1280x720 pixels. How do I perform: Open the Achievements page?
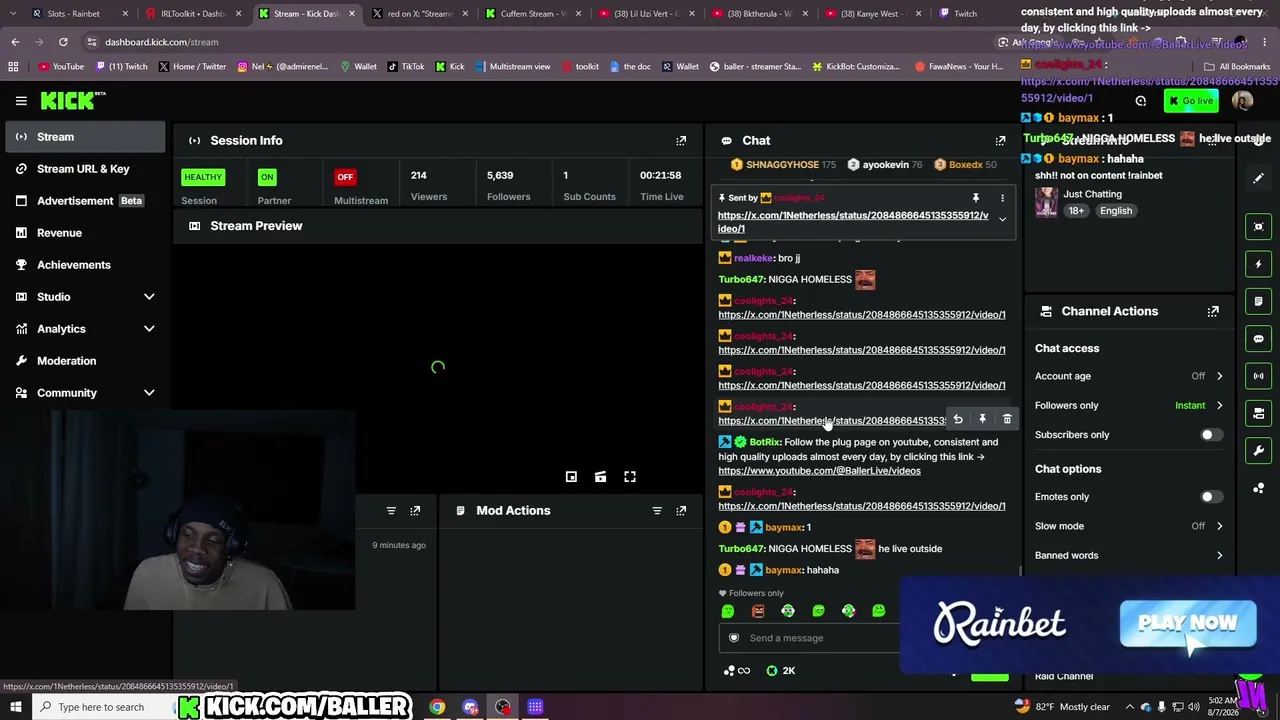pos(85,265)
